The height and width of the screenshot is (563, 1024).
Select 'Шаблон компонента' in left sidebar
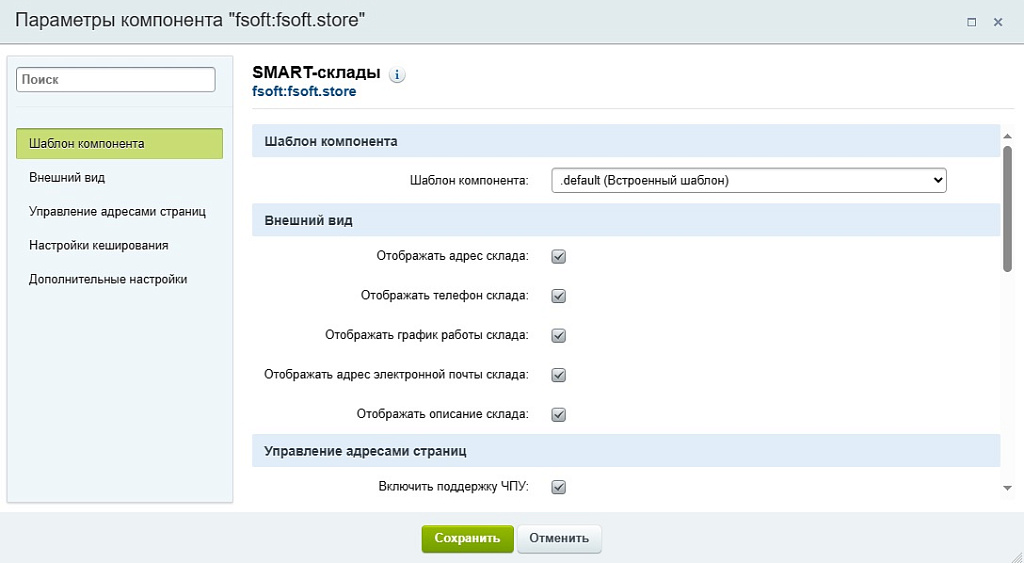tap(119, 143)
